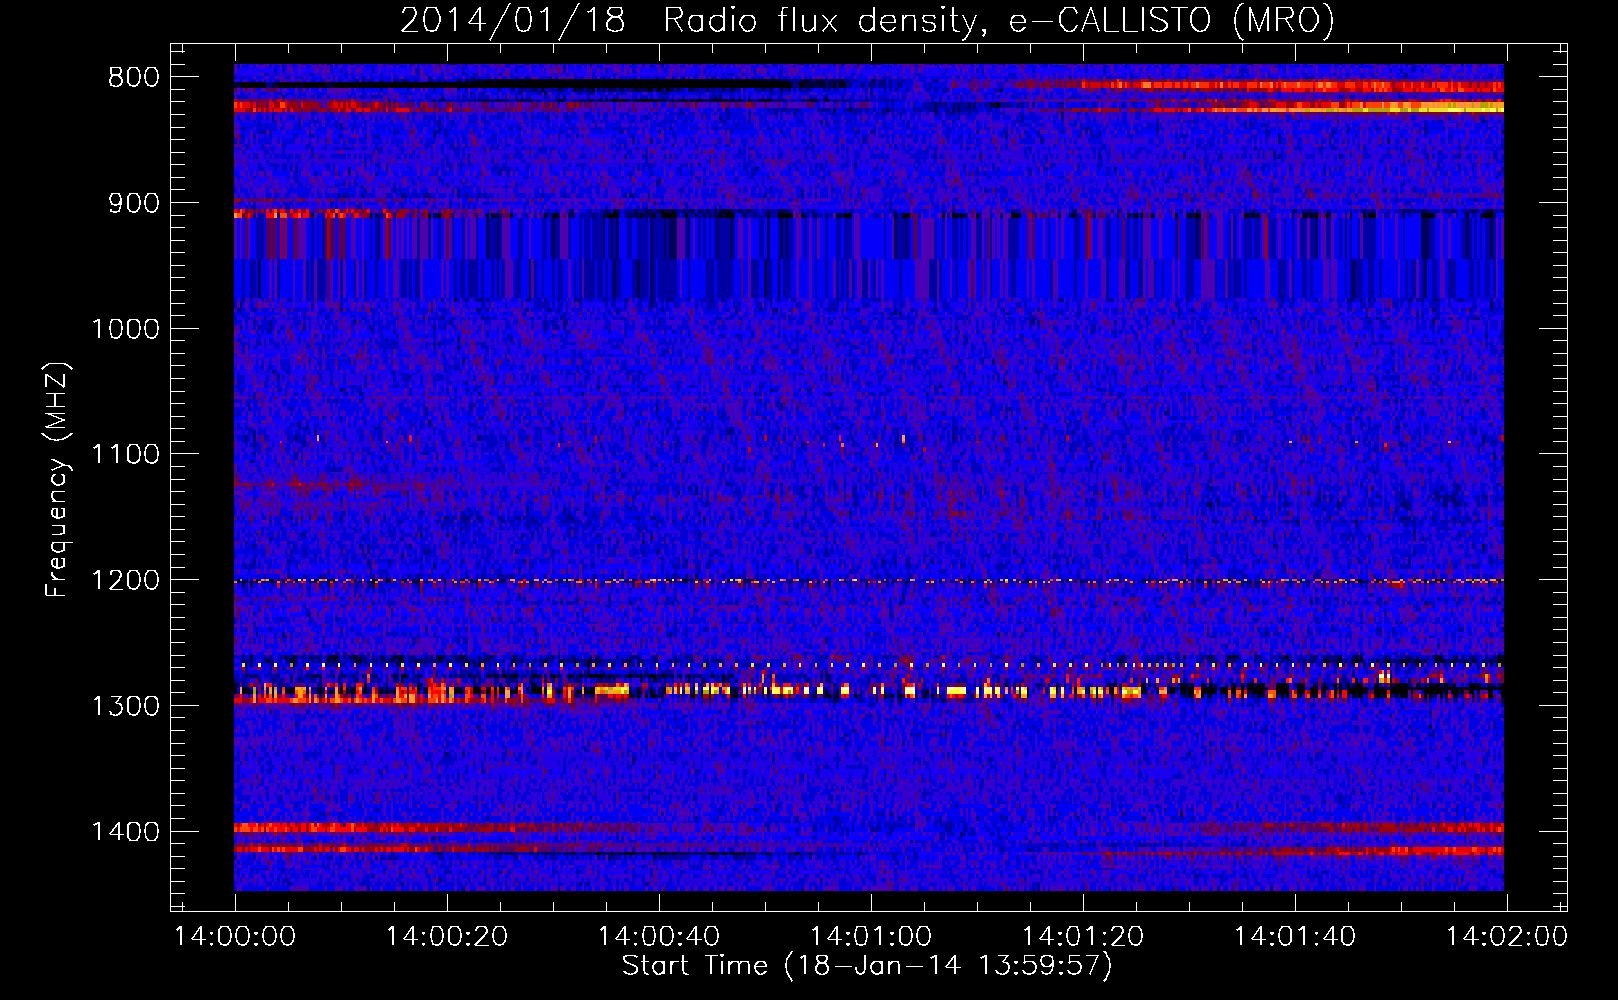Click the 14:01:00 time axis label
The height and width of the screenshot is (1000, 1618).
(x=871, y=937)
